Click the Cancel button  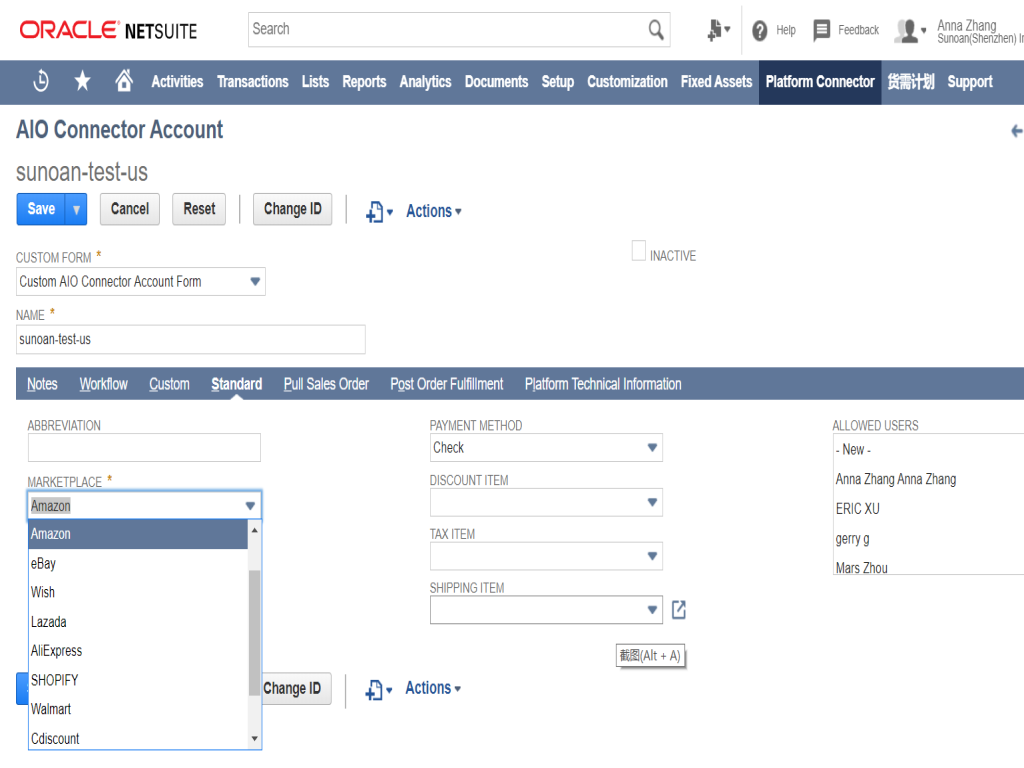tap(130, 209)
